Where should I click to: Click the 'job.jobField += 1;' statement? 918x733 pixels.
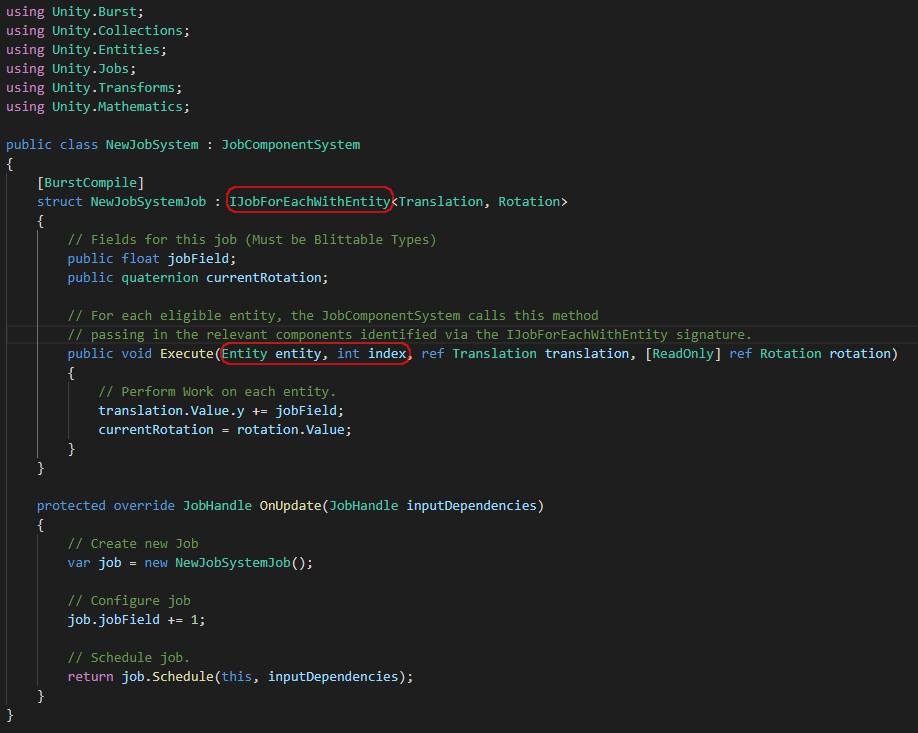coord(136,619)
